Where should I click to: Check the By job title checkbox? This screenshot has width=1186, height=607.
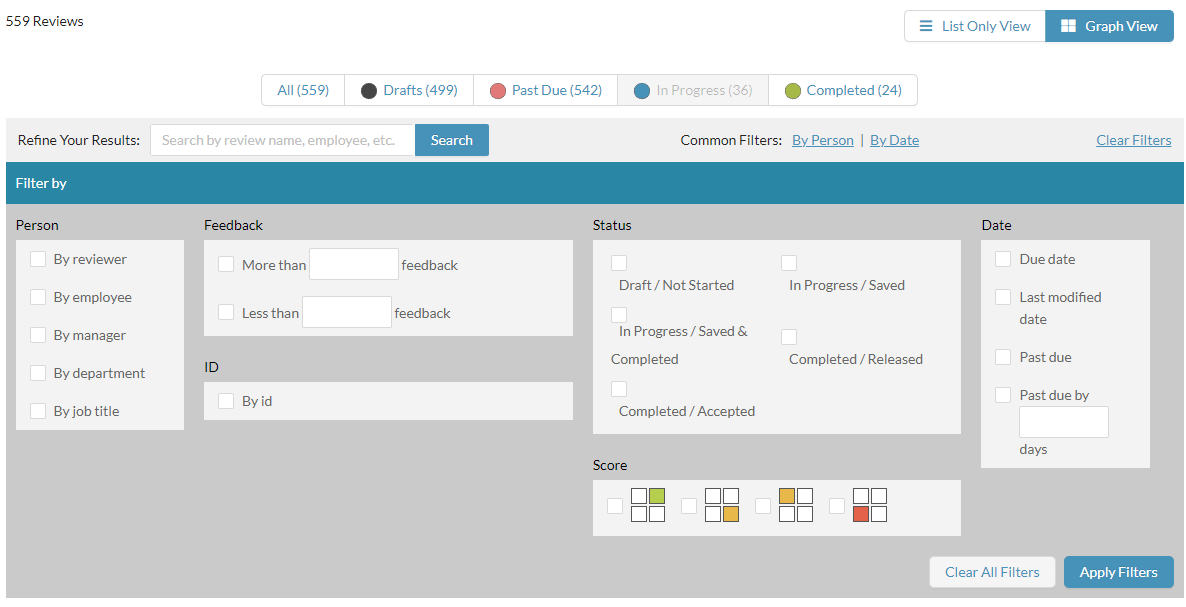pyautogui.click(x=38, y=410)
